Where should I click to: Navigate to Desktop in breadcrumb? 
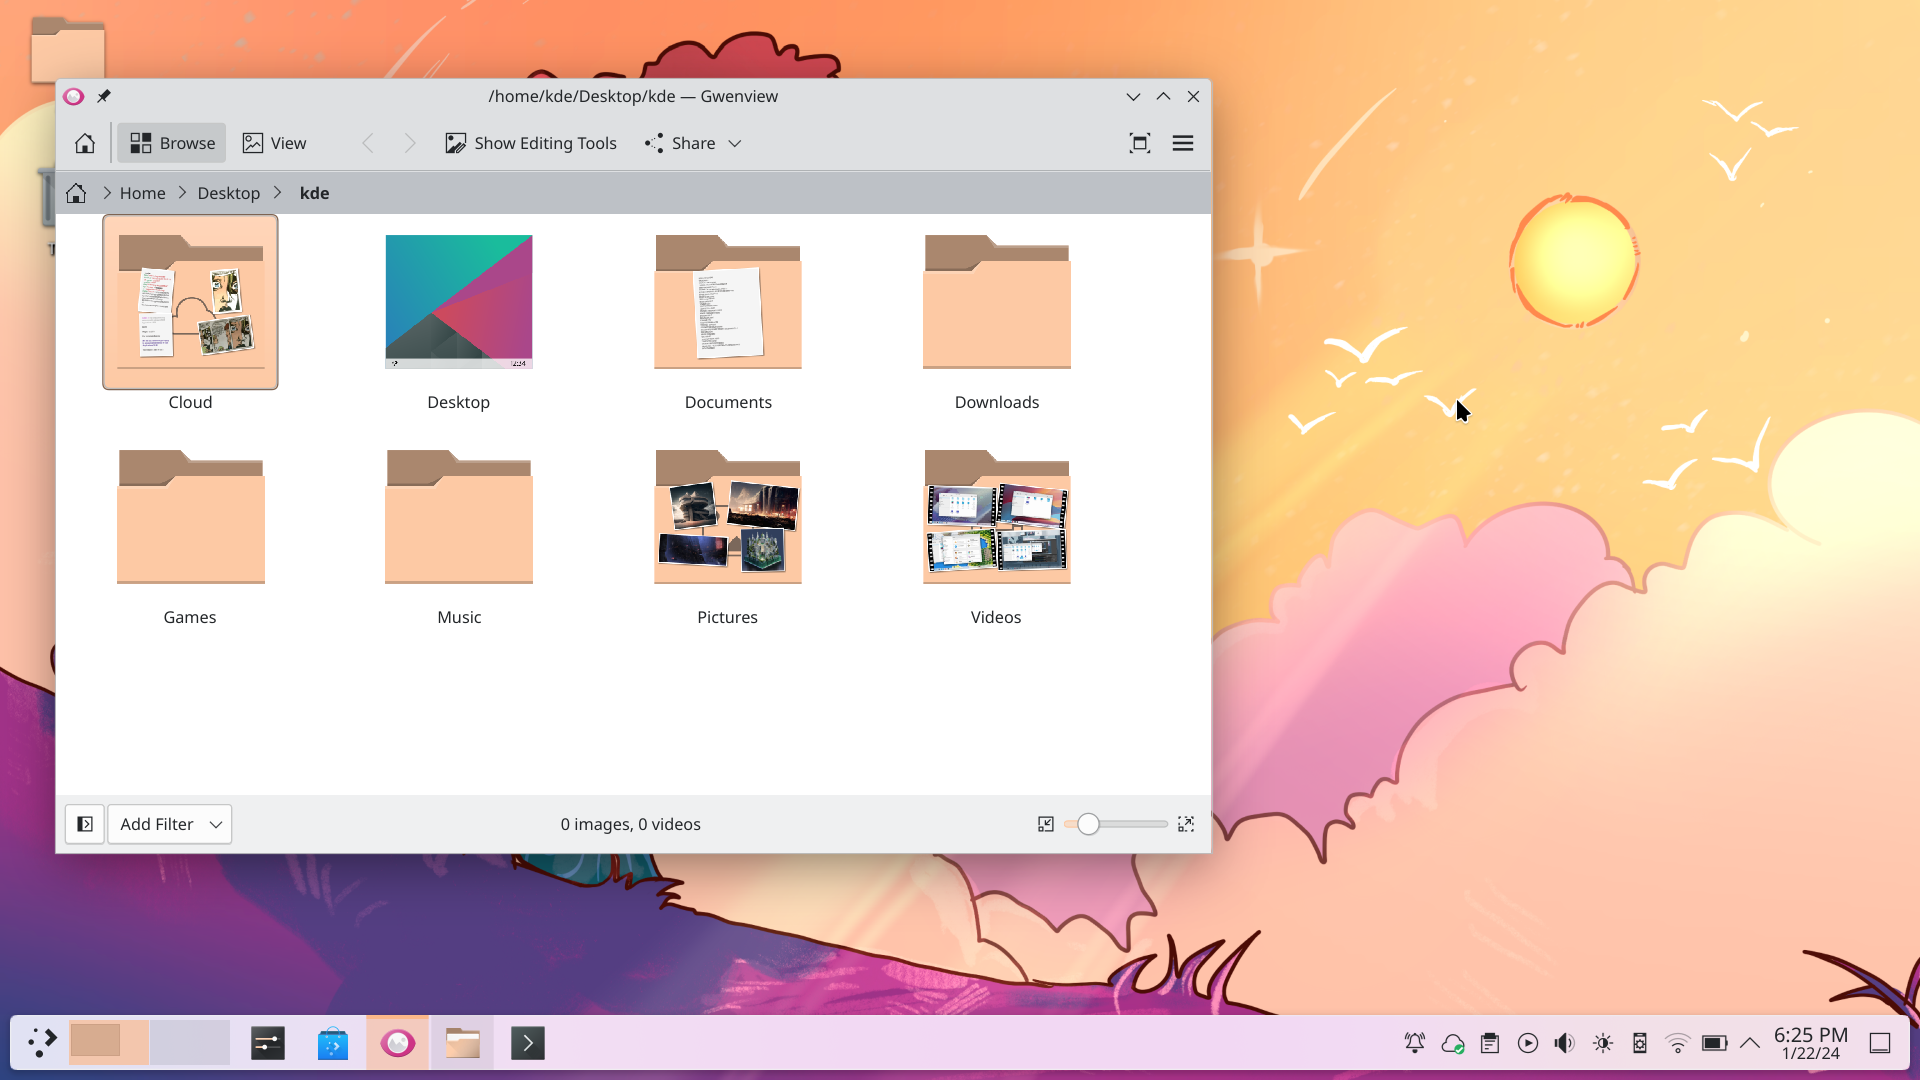[228, 193]
